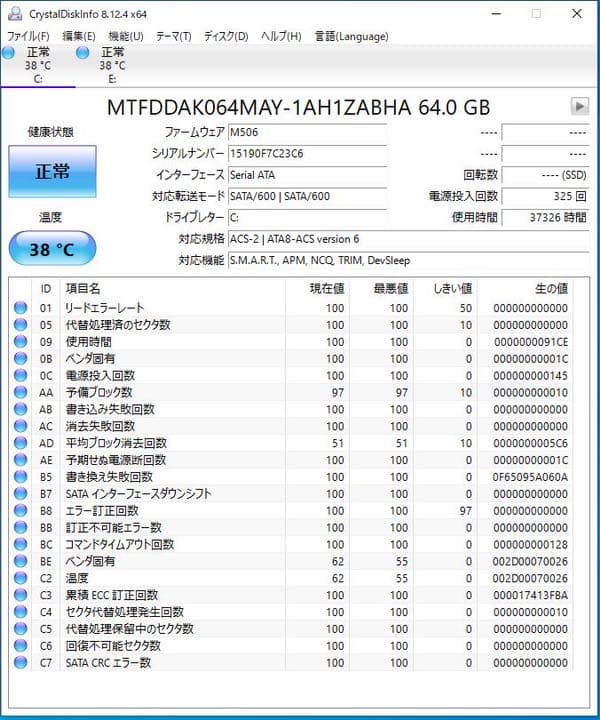Click the next disk arrow button
The image size is (600, 720).
580,107
